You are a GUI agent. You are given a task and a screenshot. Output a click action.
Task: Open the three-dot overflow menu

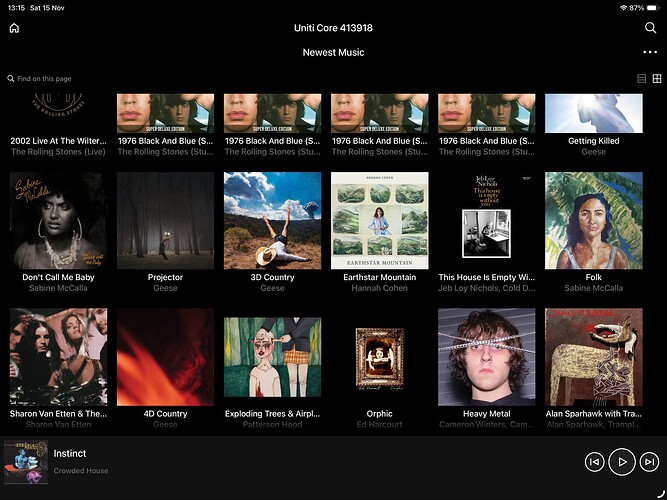(x=651, y=51)
